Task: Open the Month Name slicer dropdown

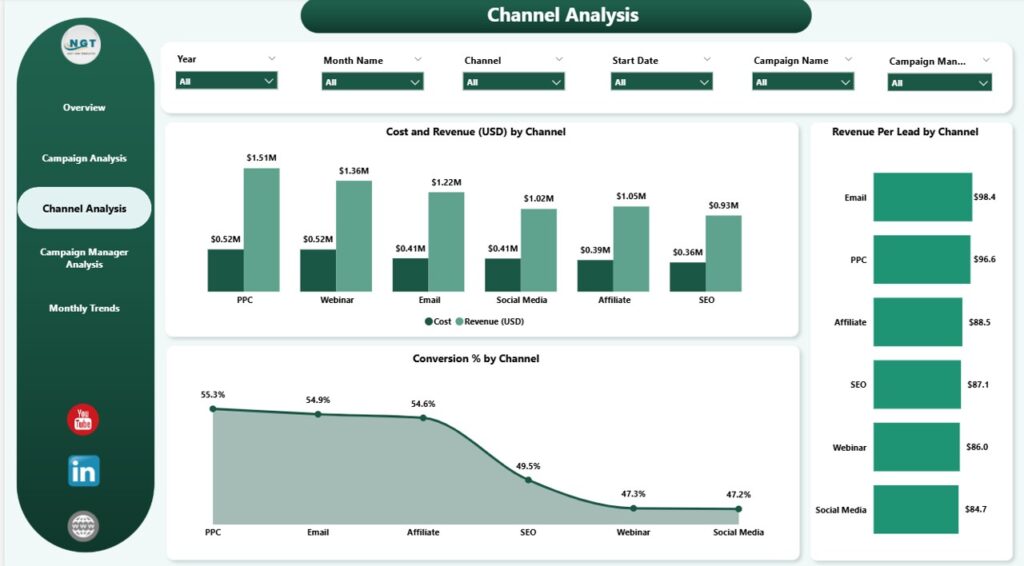Action: 372,82
